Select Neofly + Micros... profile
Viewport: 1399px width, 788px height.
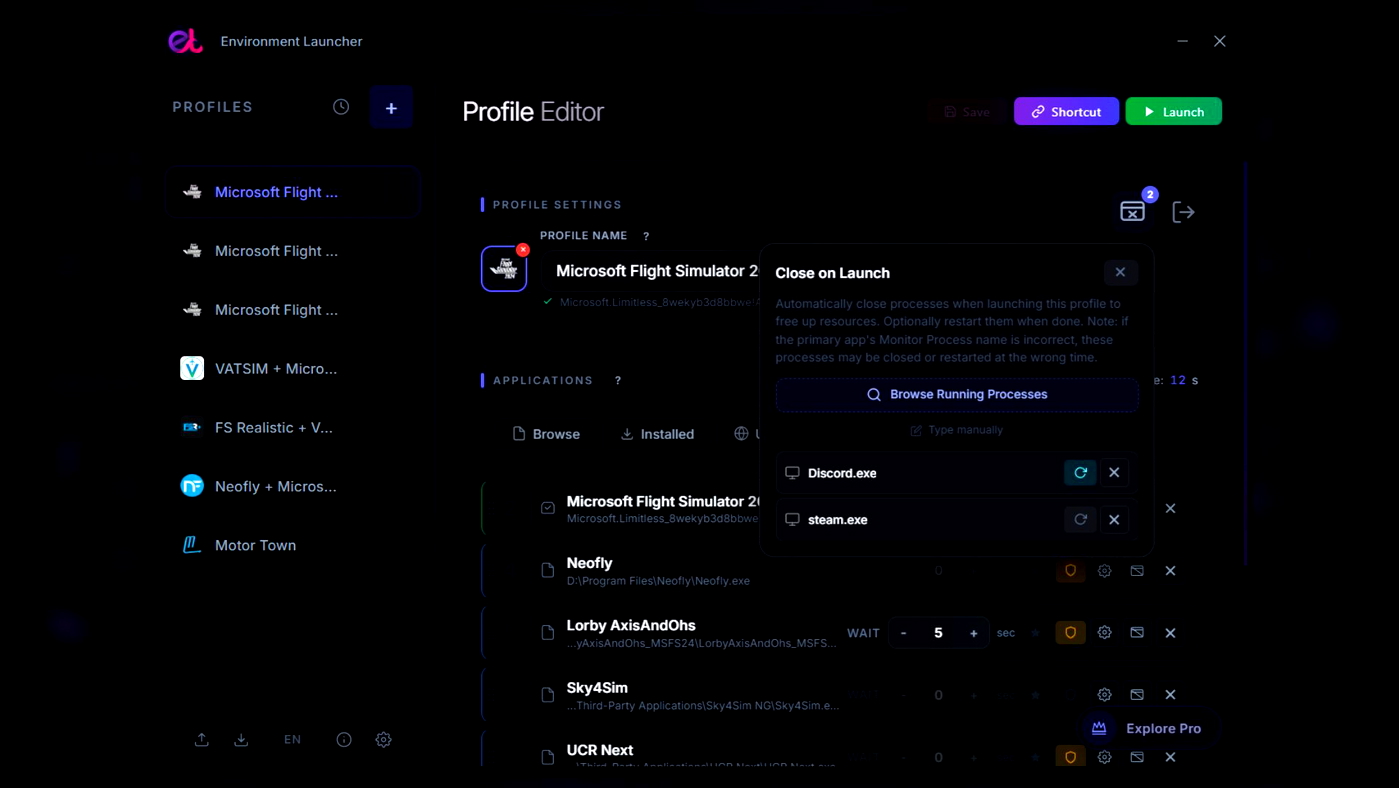[293, 487]
